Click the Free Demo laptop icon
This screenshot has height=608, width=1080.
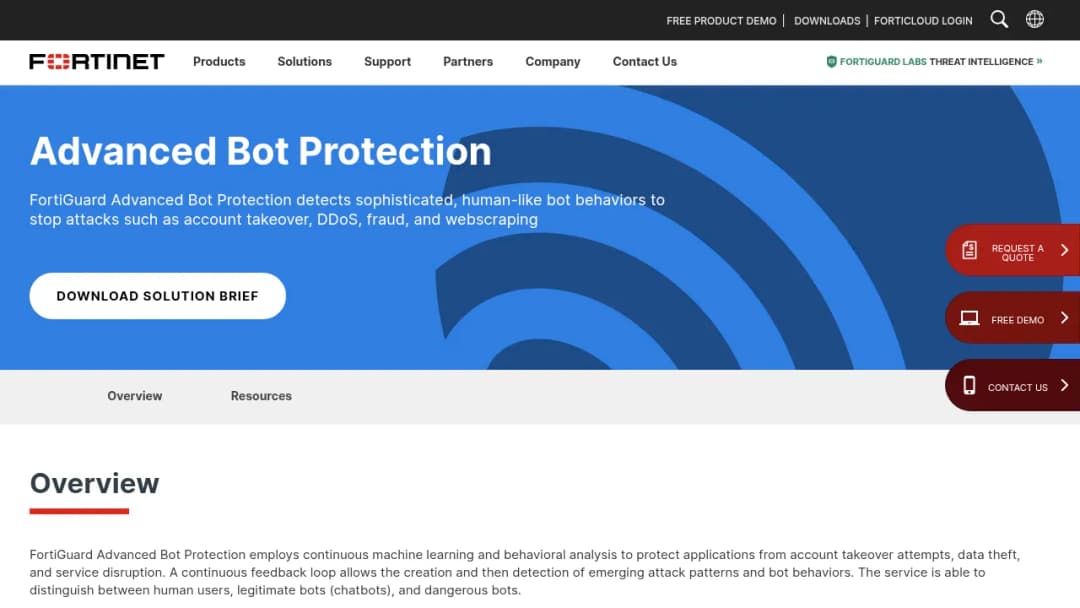click(x=969, y=318)
